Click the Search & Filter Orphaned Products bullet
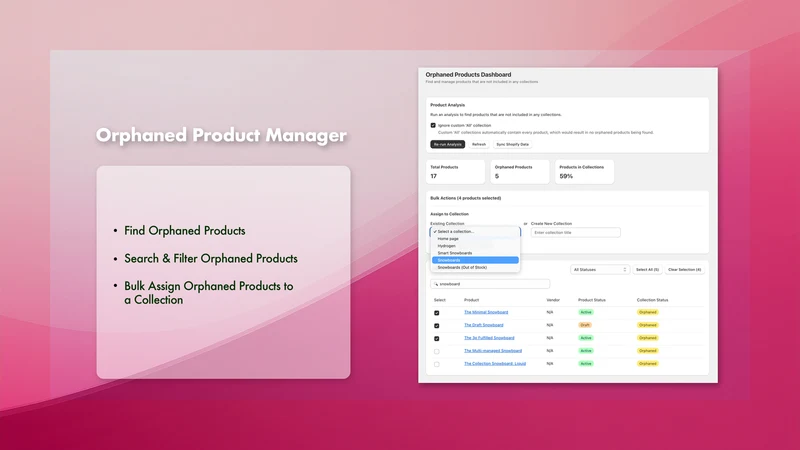This screenshot has height=450, width=800. coord(211,258)
